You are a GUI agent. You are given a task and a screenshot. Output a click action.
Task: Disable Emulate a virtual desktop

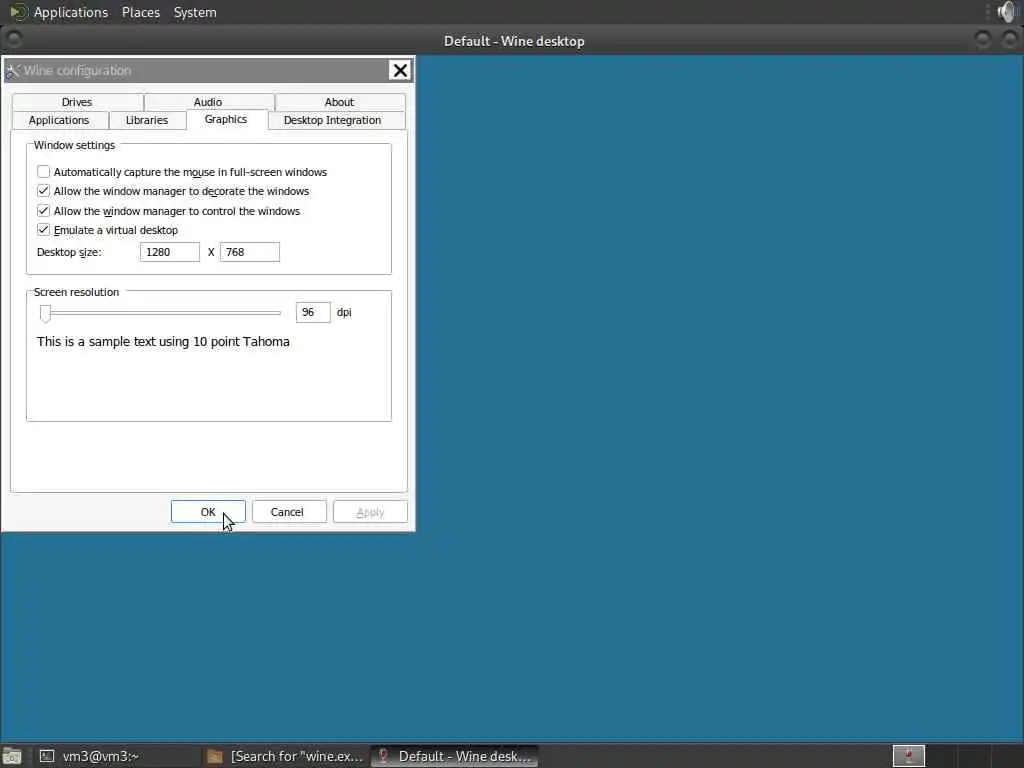[43, 230]
